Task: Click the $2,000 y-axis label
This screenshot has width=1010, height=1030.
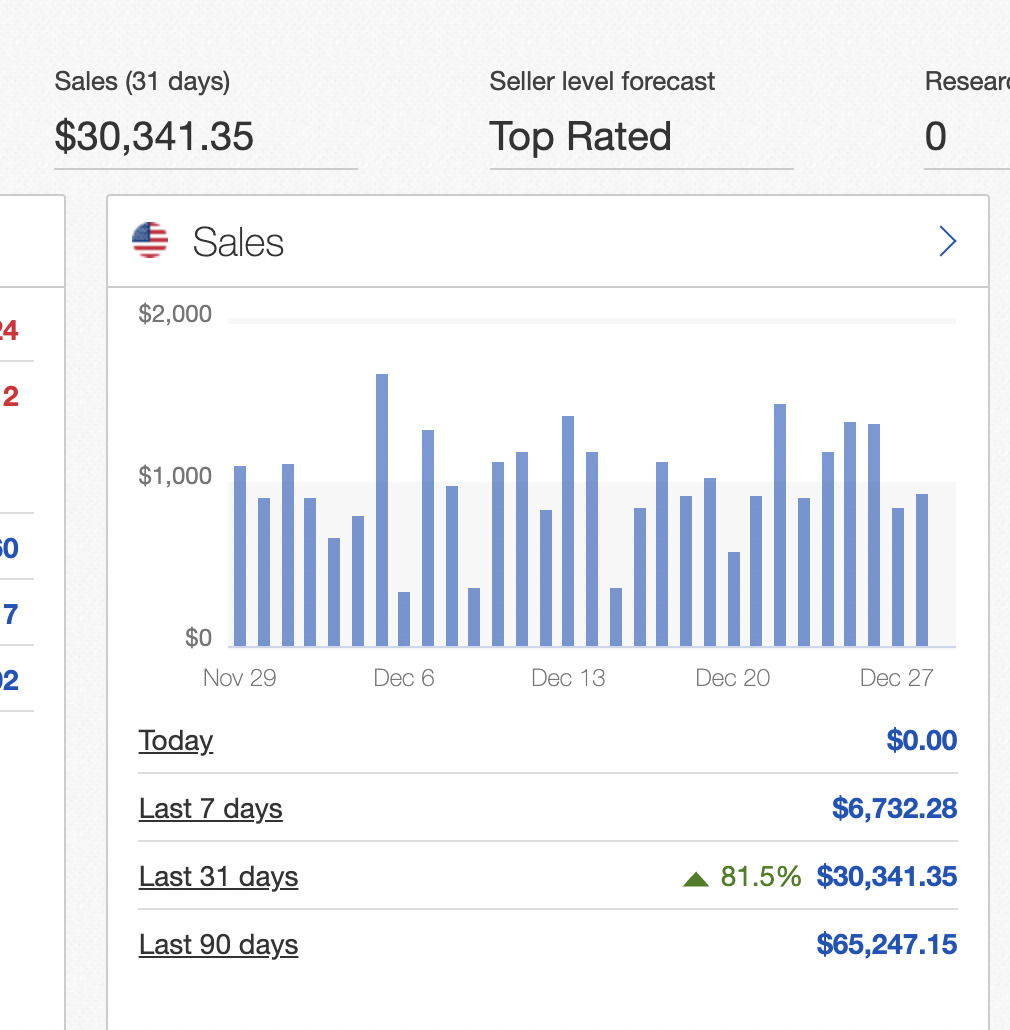Action: click(x=175, y=314)
